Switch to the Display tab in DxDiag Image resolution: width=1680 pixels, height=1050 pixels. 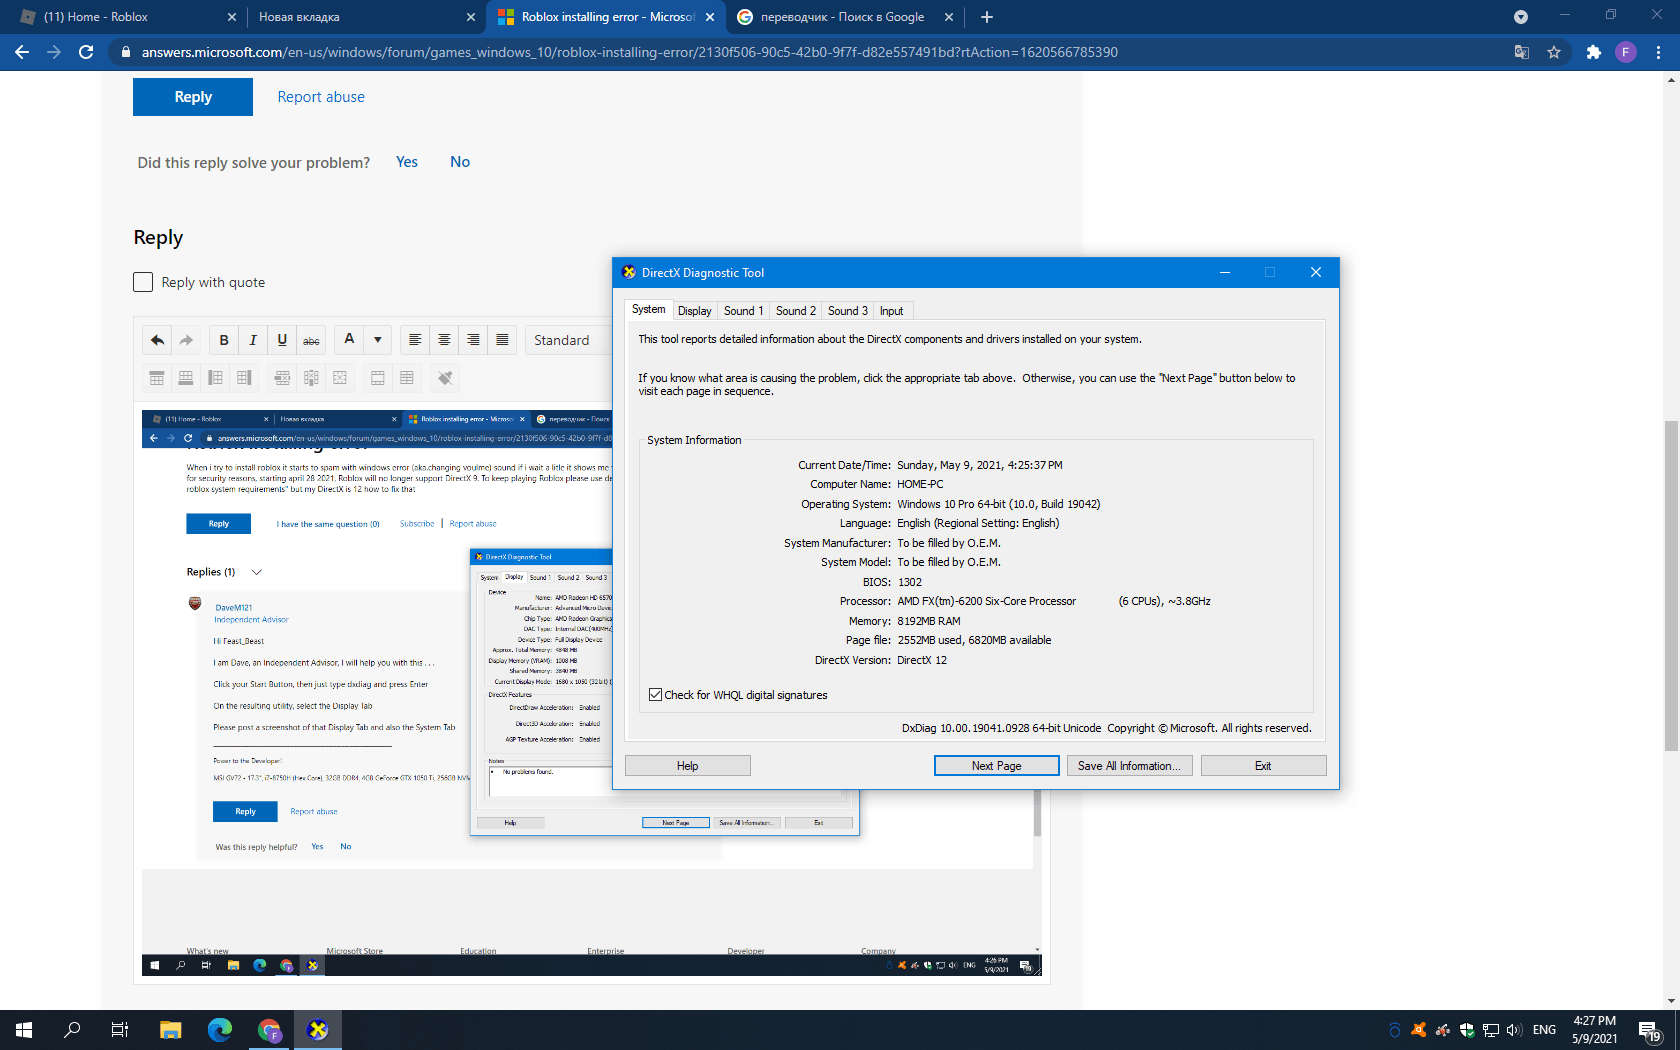coord(695,311)
